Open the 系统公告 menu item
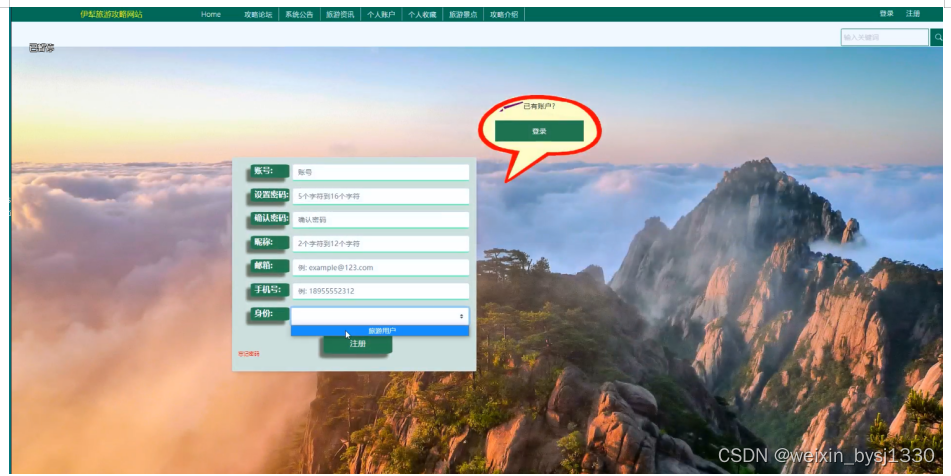 click(299, 14)
